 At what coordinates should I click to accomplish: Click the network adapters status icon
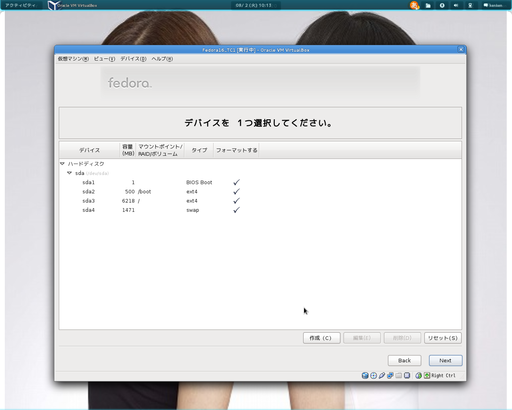point(390,375)
